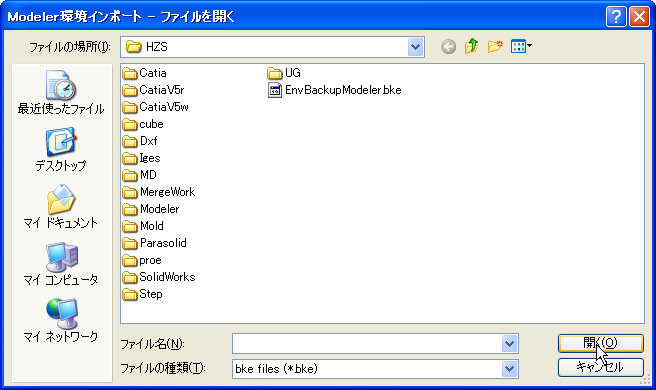
Task: Select the Parasolid folder icon
Action: point(130,244)
